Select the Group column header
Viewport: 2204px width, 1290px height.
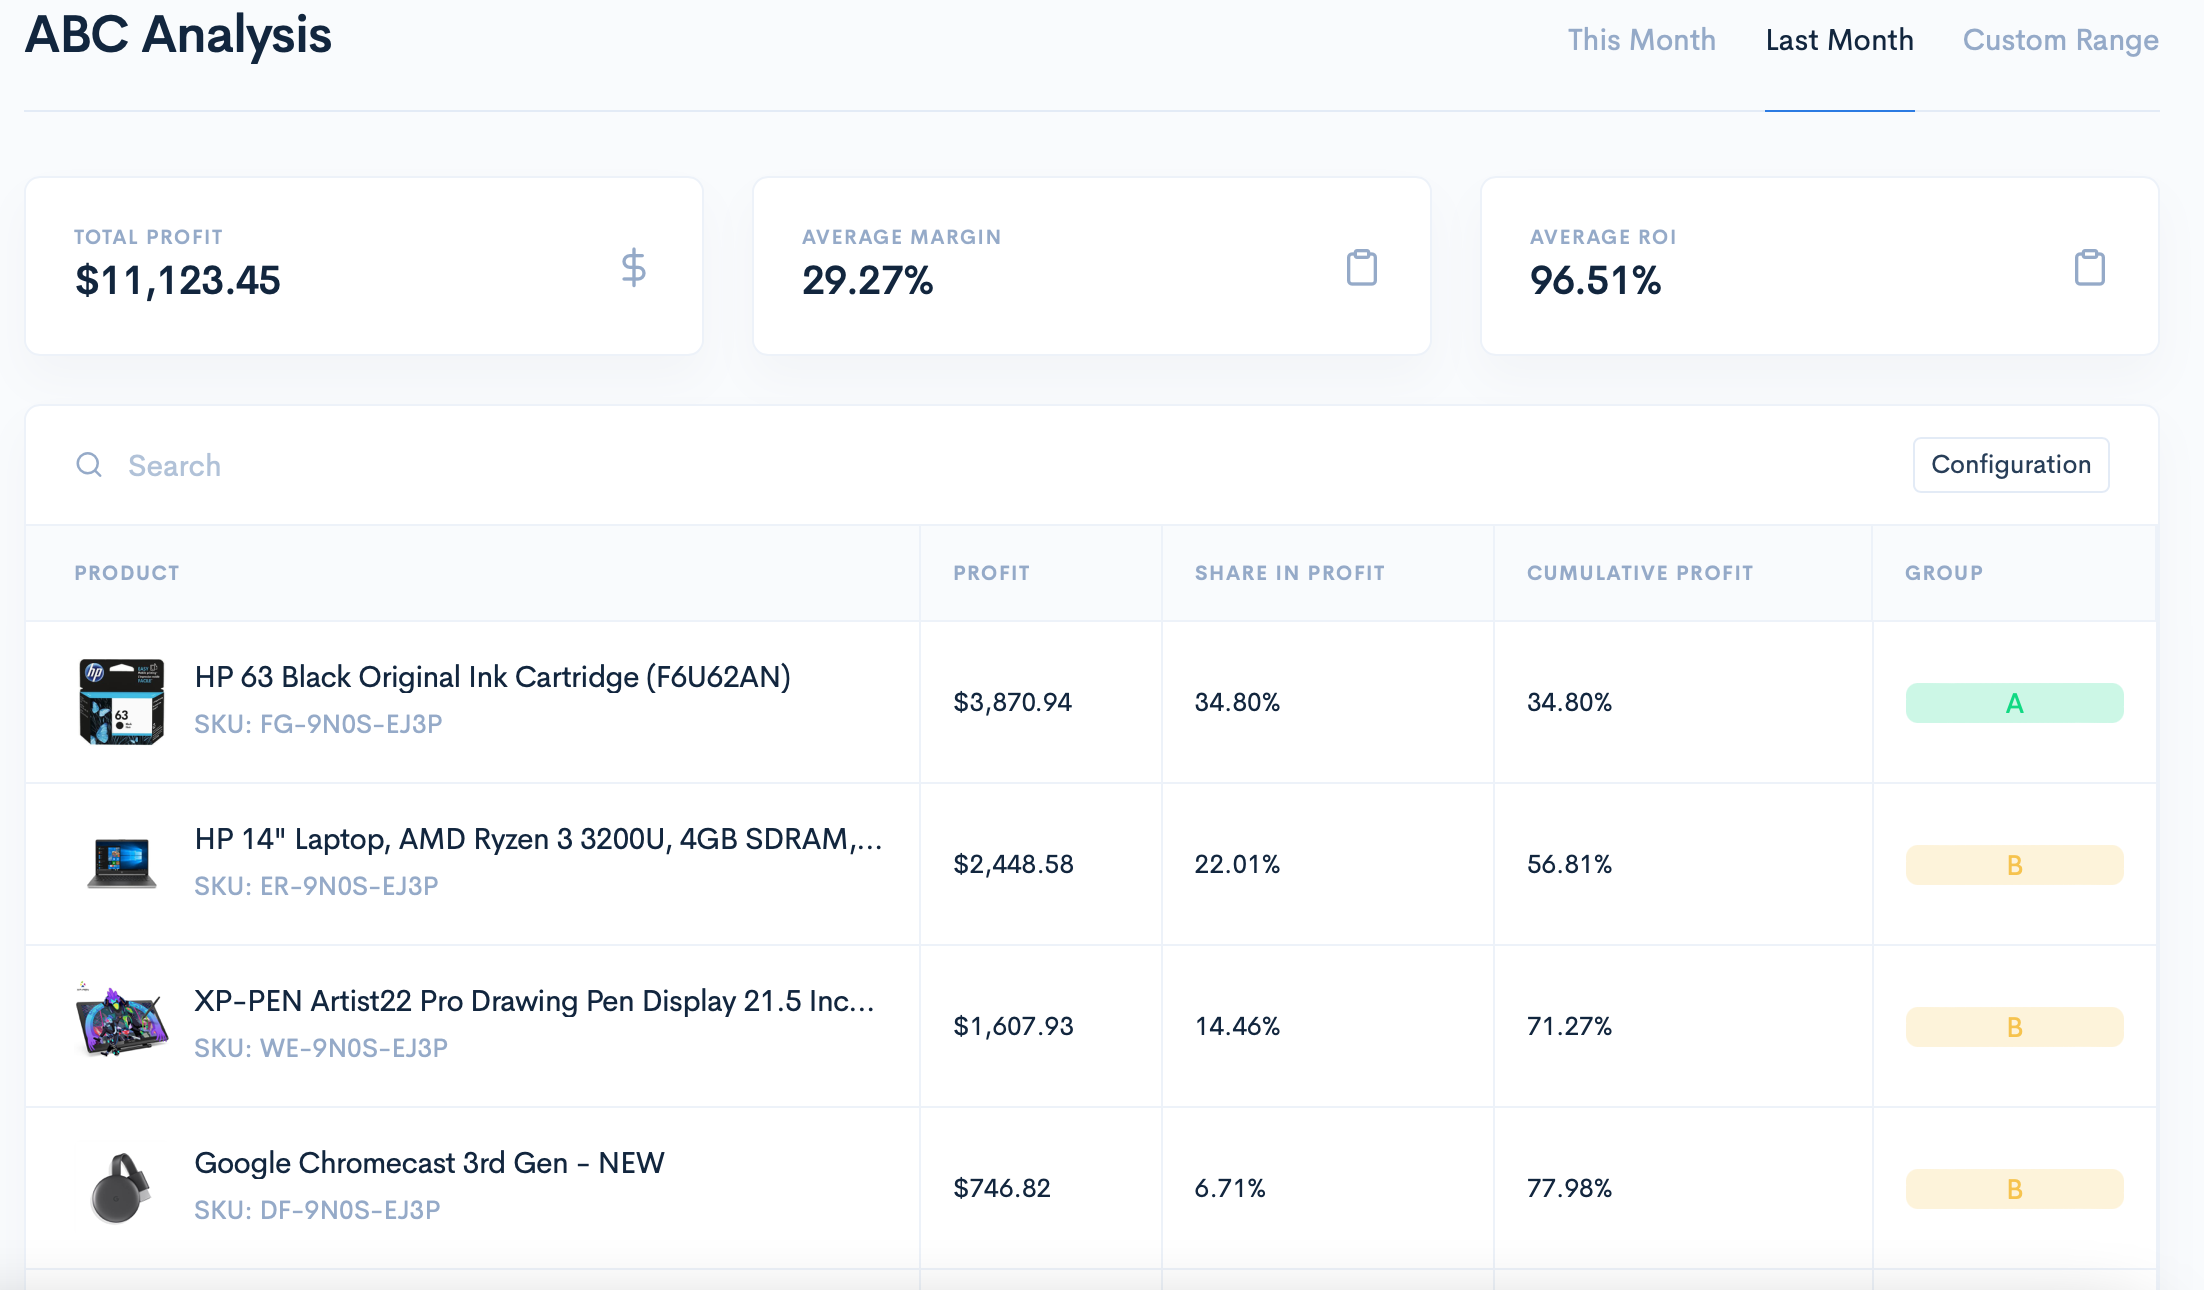(1942, 572)
